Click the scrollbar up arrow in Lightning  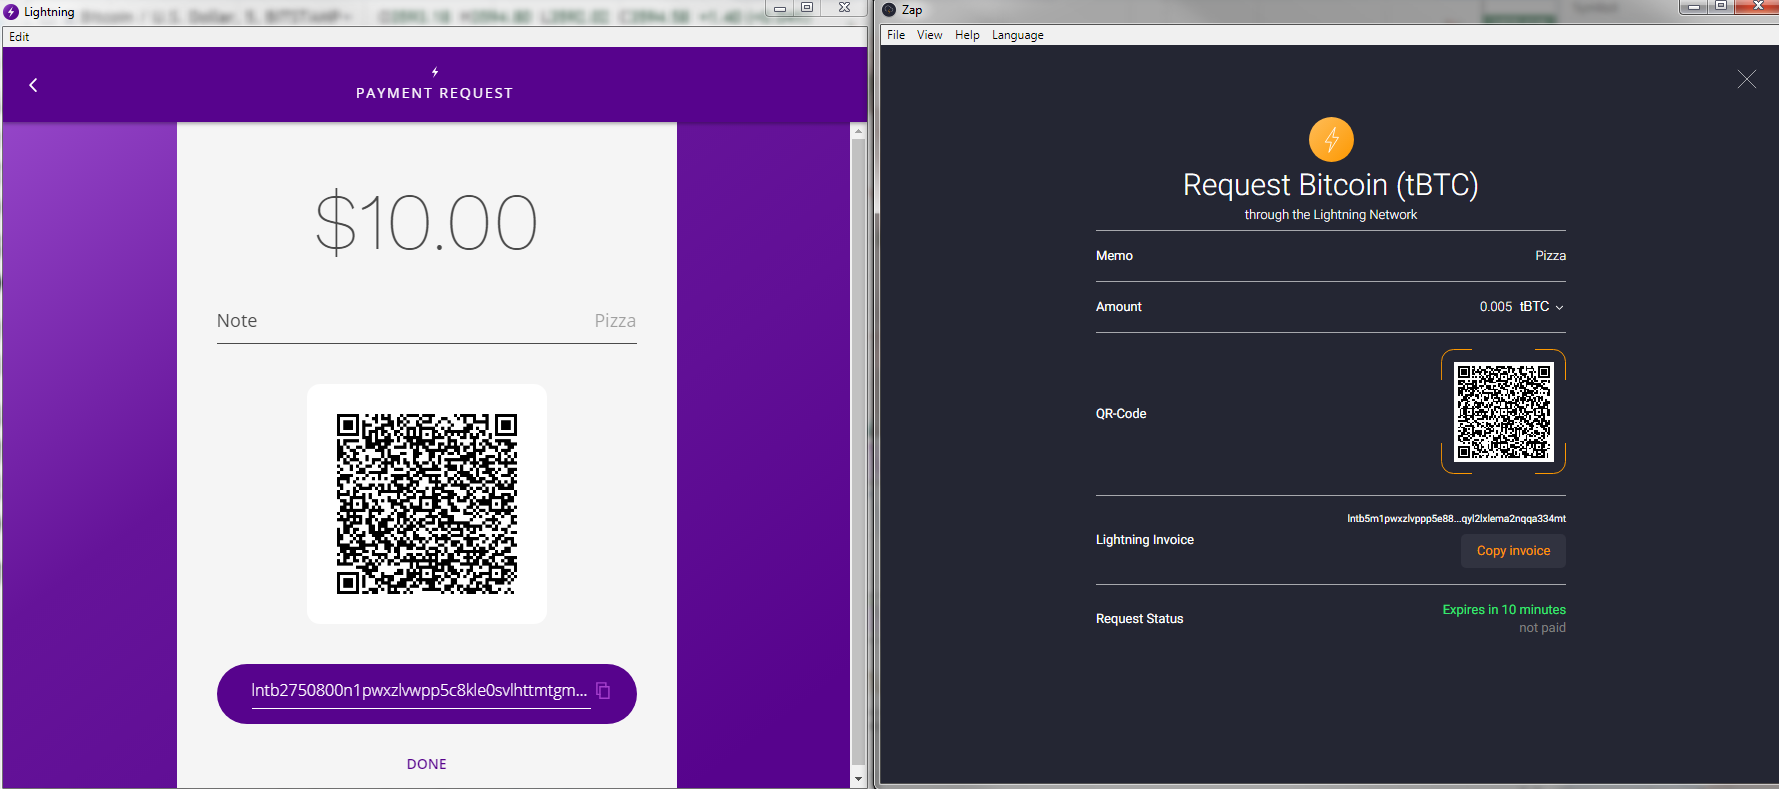point(858,131)
